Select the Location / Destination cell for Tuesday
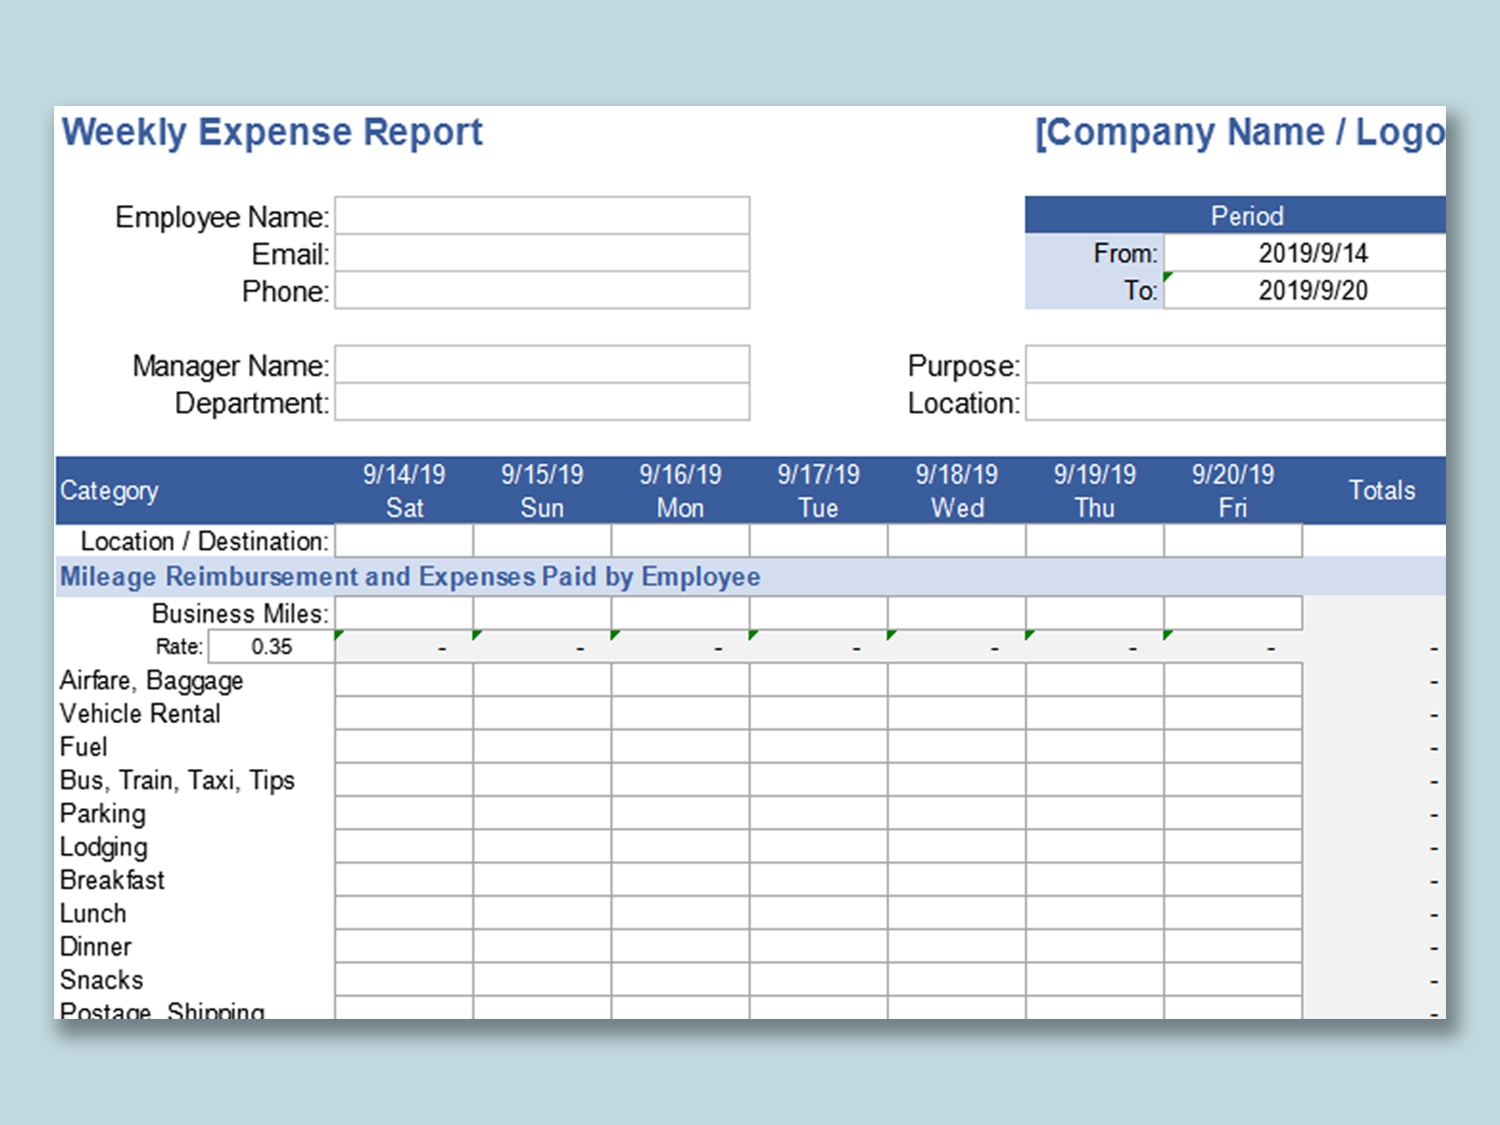Image resolution: width=1500 pixels, height=1125 pixels. click(818, 541)
